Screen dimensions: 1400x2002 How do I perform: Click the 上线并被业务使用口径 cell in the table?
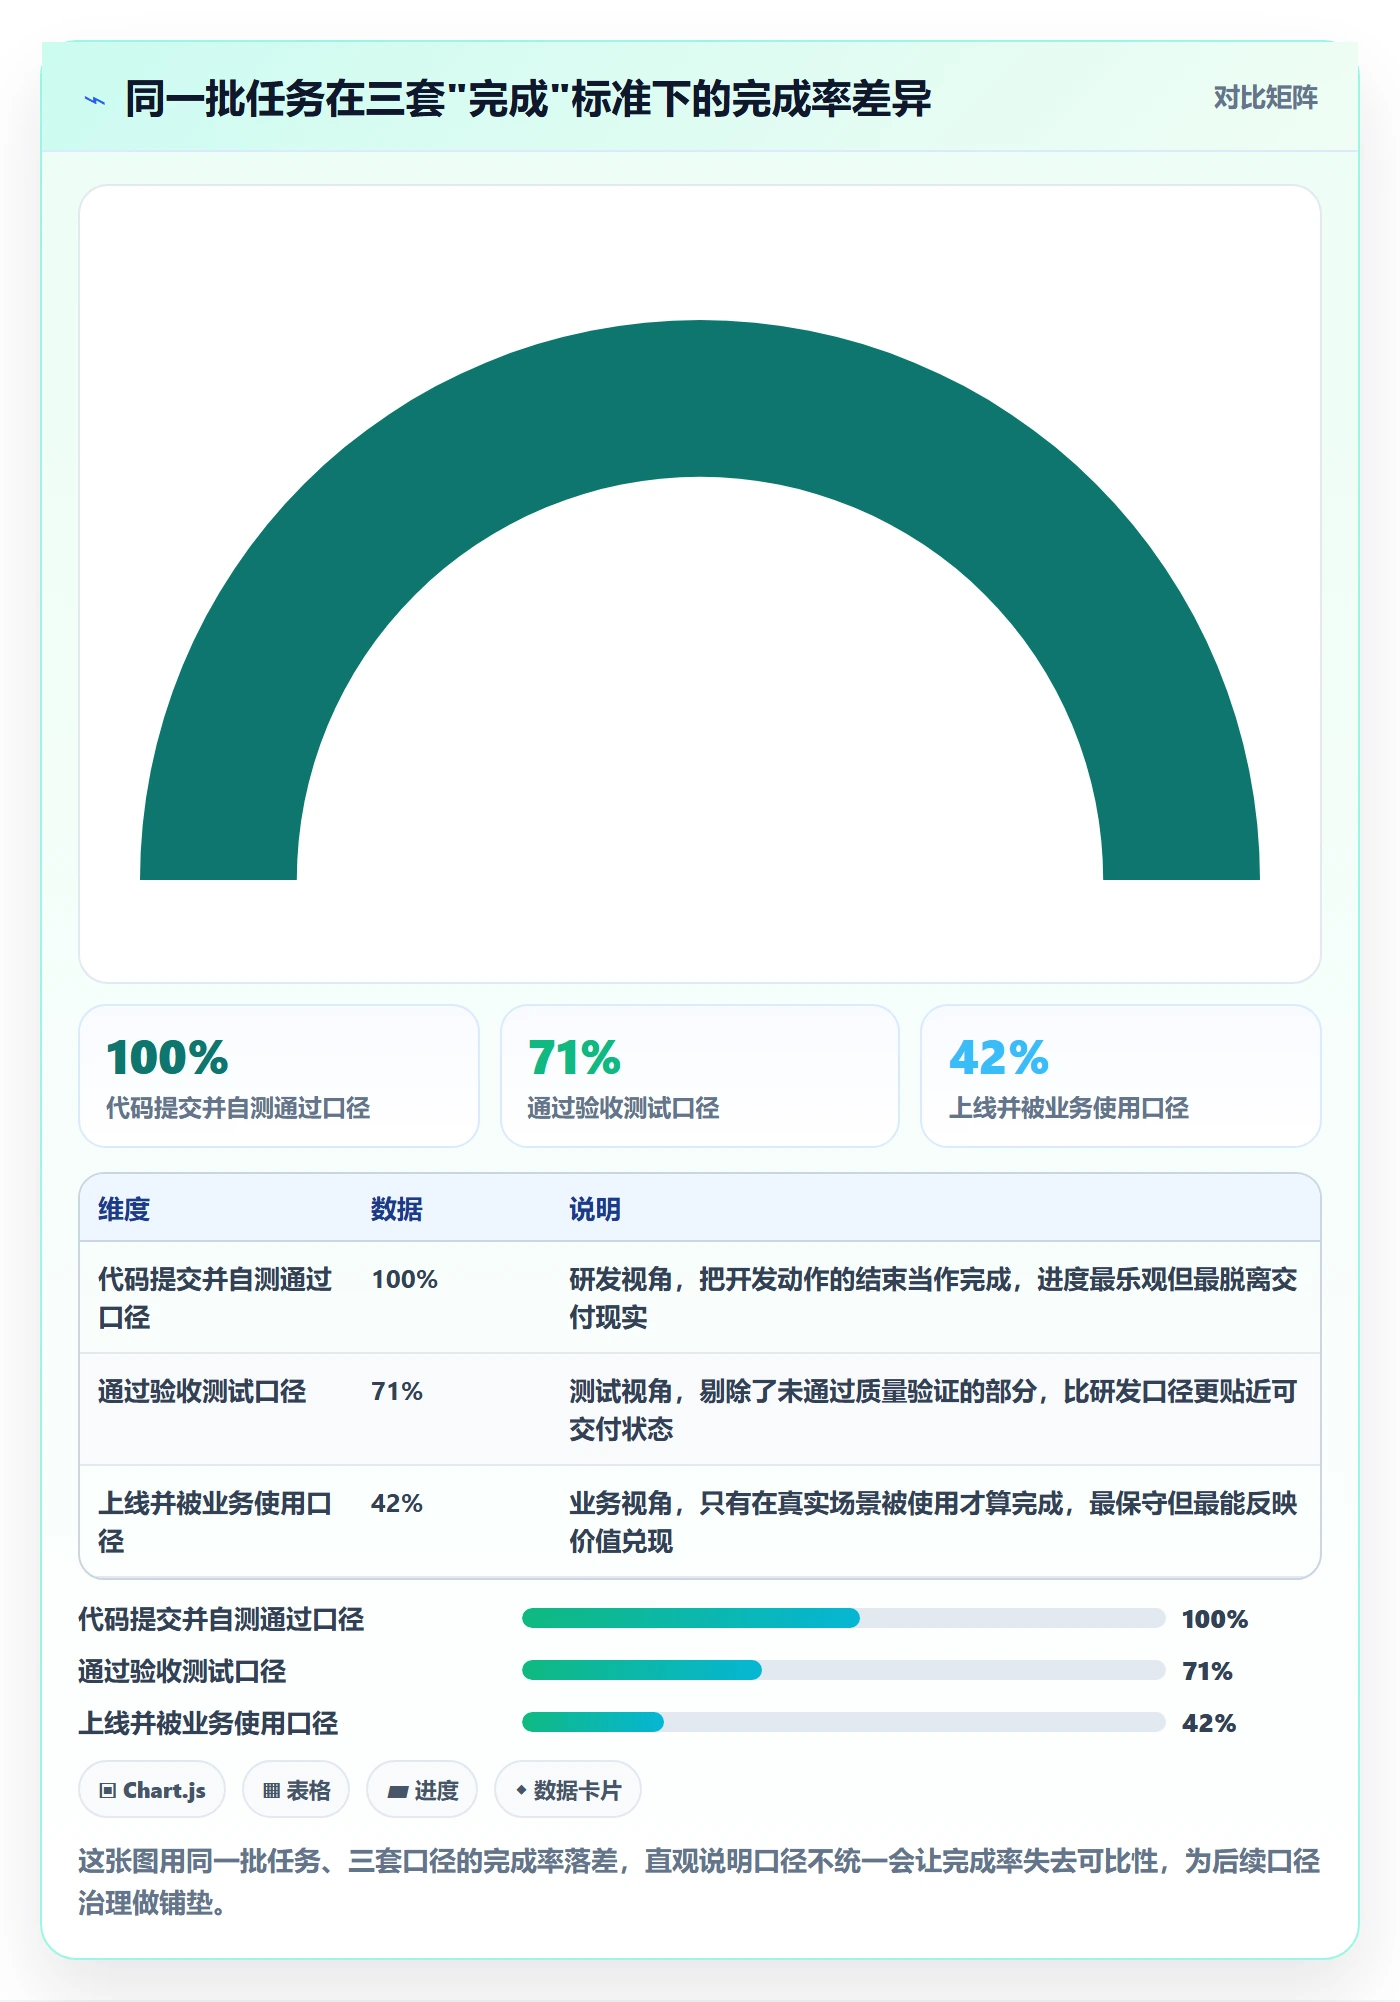(x=215, y=1522)
